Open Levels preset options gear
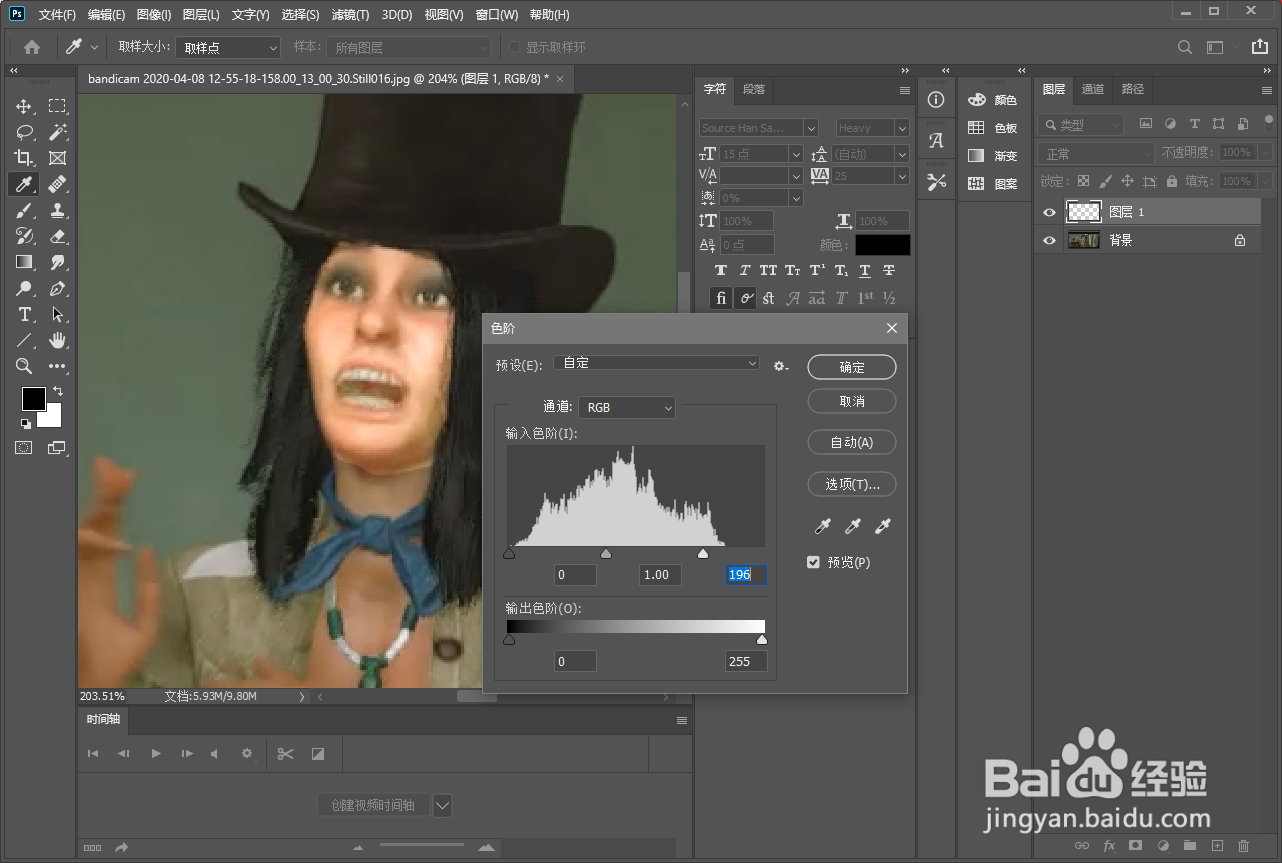Image resolution: width=1282 pixels, height=863 pixels. (780, 366)
